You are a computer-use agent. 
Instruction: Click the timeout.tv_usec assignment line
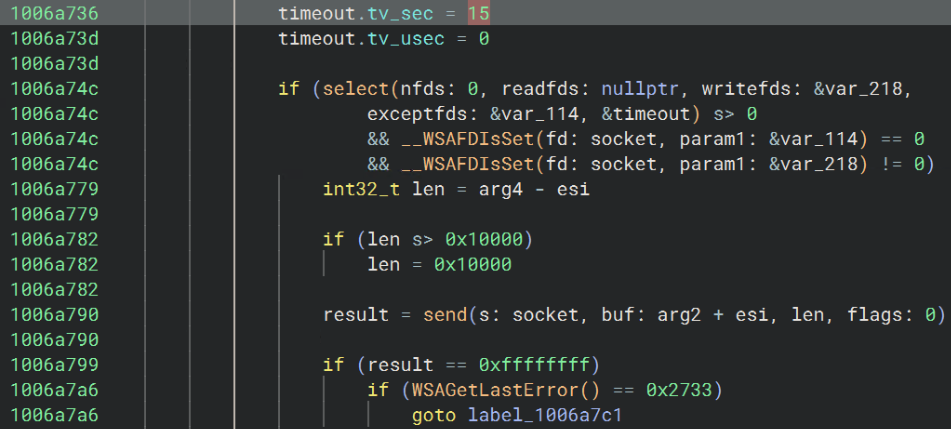click(x=383, y=39)
